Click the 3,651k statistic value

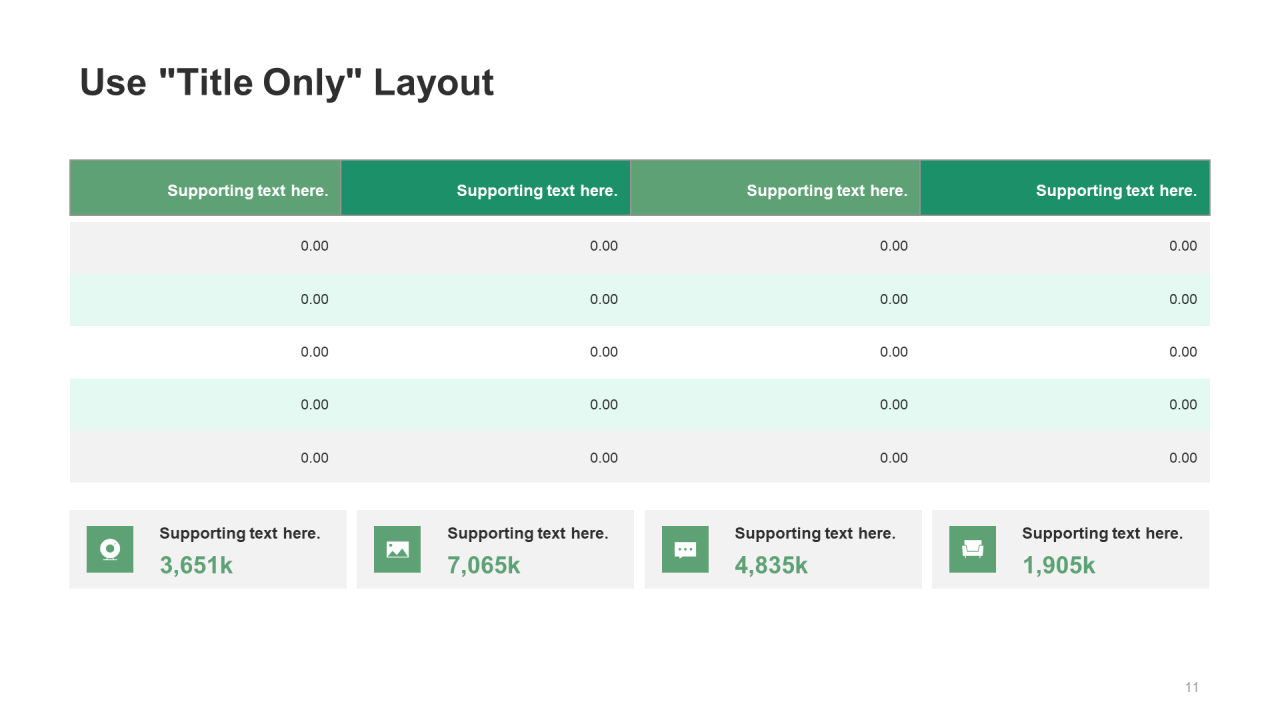click(196, 565)
